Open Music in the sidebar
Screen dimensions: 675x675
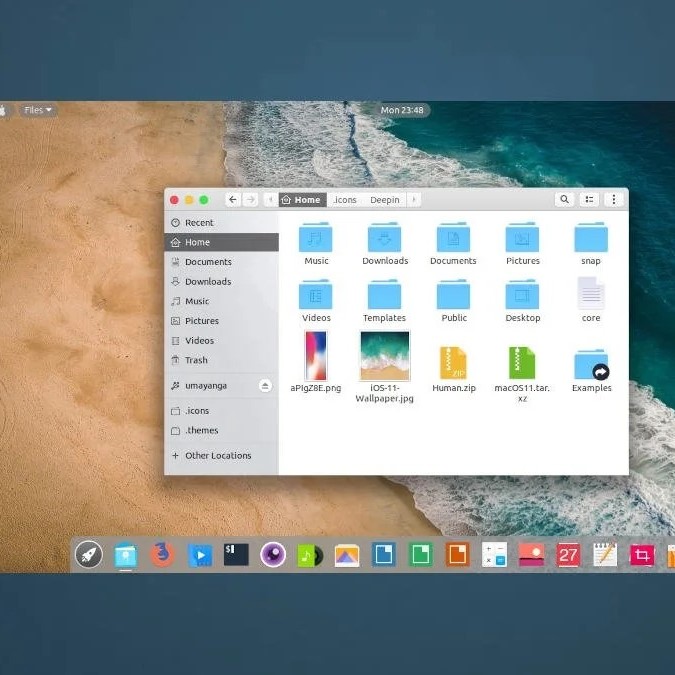pyautogui.click(x=221, y=301)
